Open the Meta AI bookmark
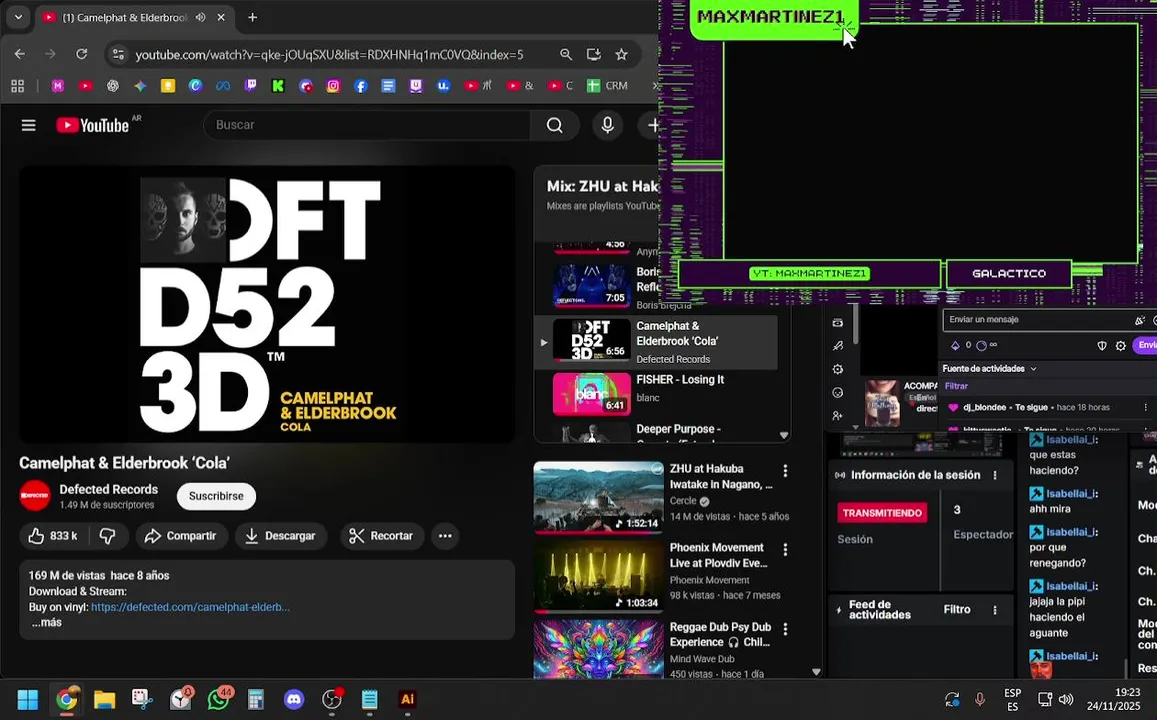Screen dimensions: 1157x720 coord(223,86)
